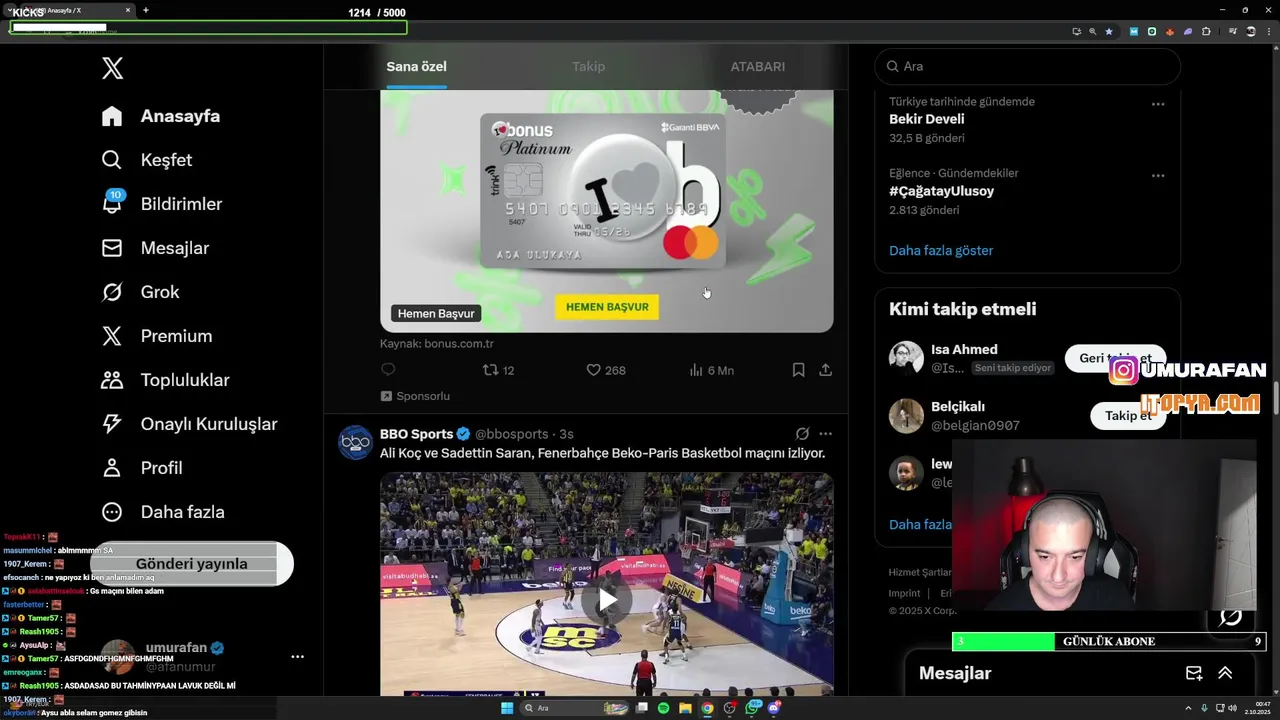Open the Hizmet Şartları footer link
Screen dimensions: 1280x720
920,573
